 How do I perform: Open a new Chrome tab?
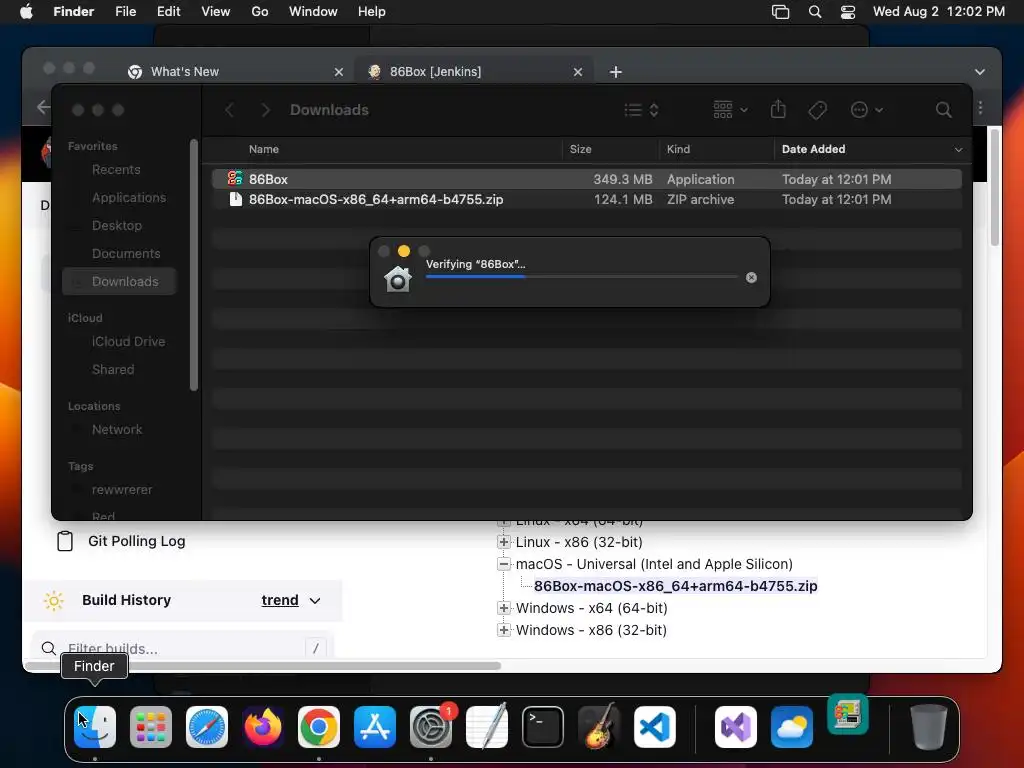(616, 72)
